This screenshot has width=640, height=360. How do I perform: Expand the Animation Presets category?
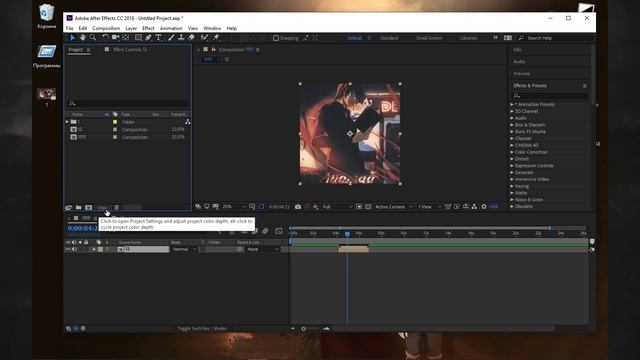click(512, 104)
